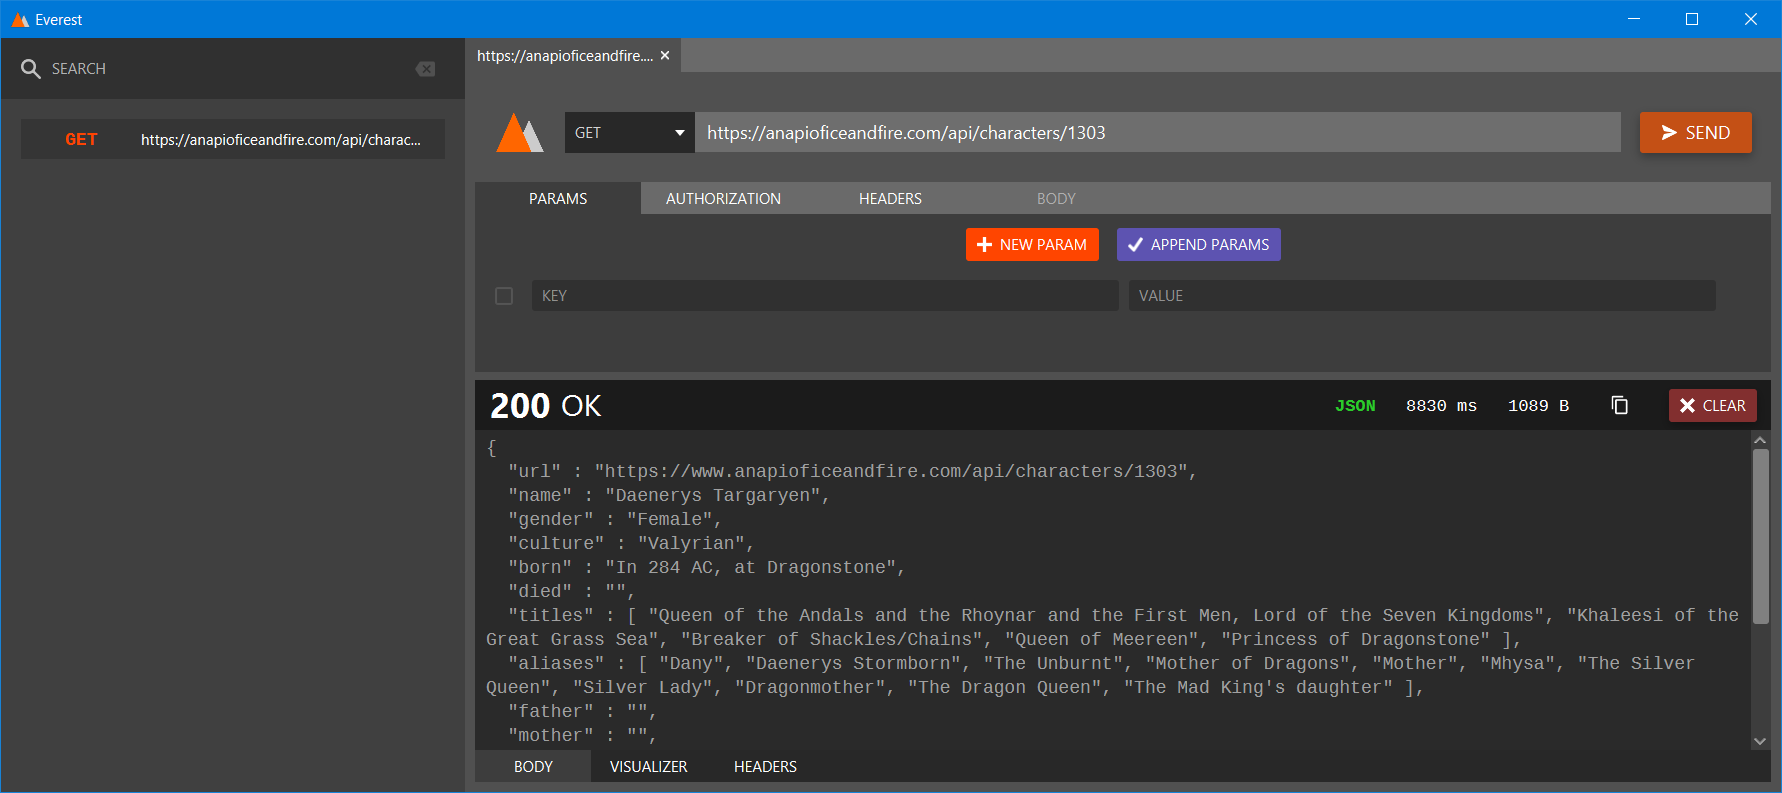Focus the param KEY field
This screenshot has width=1782, height=793.
click(825, 296)
